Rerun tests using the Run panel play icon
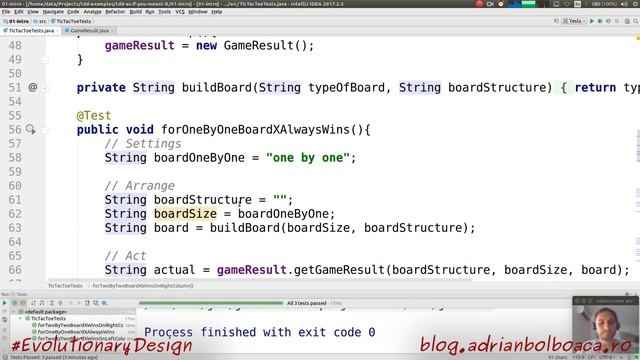Screen dimensions: 640x360 (x=4, y=303)
